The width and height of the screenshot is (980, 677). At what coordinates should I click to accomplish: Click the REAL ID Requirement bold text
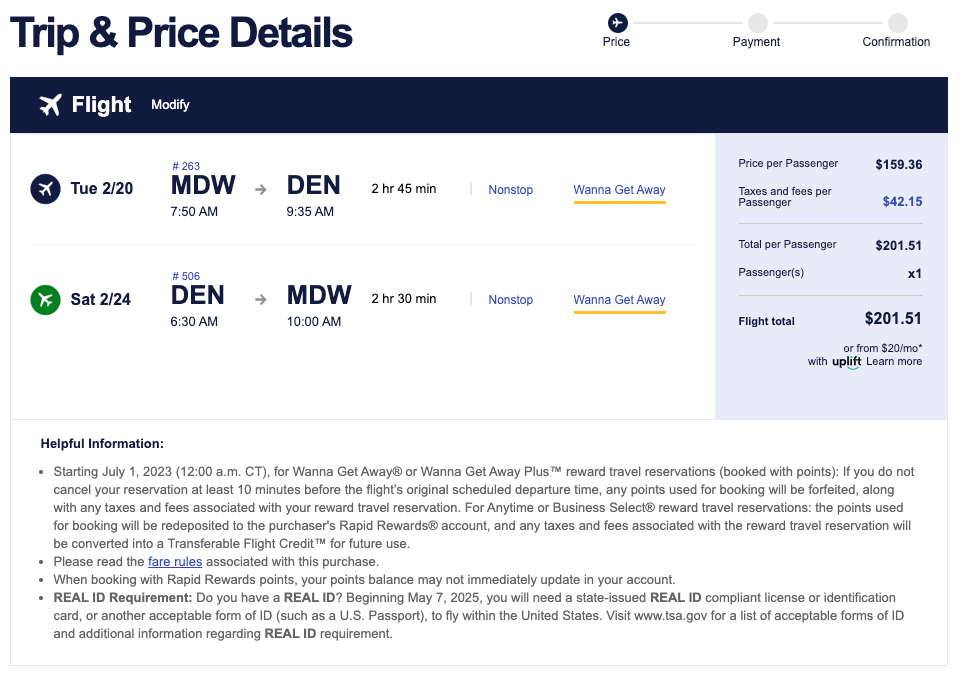(x=122, y=598)
